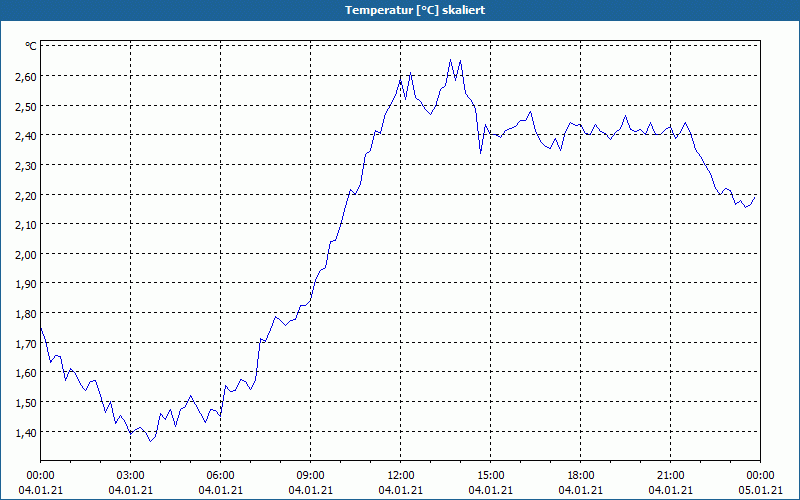The image size is (800, 500).
Task: Pick the 1,50 y-axis label
Action: tap(26, 403)
